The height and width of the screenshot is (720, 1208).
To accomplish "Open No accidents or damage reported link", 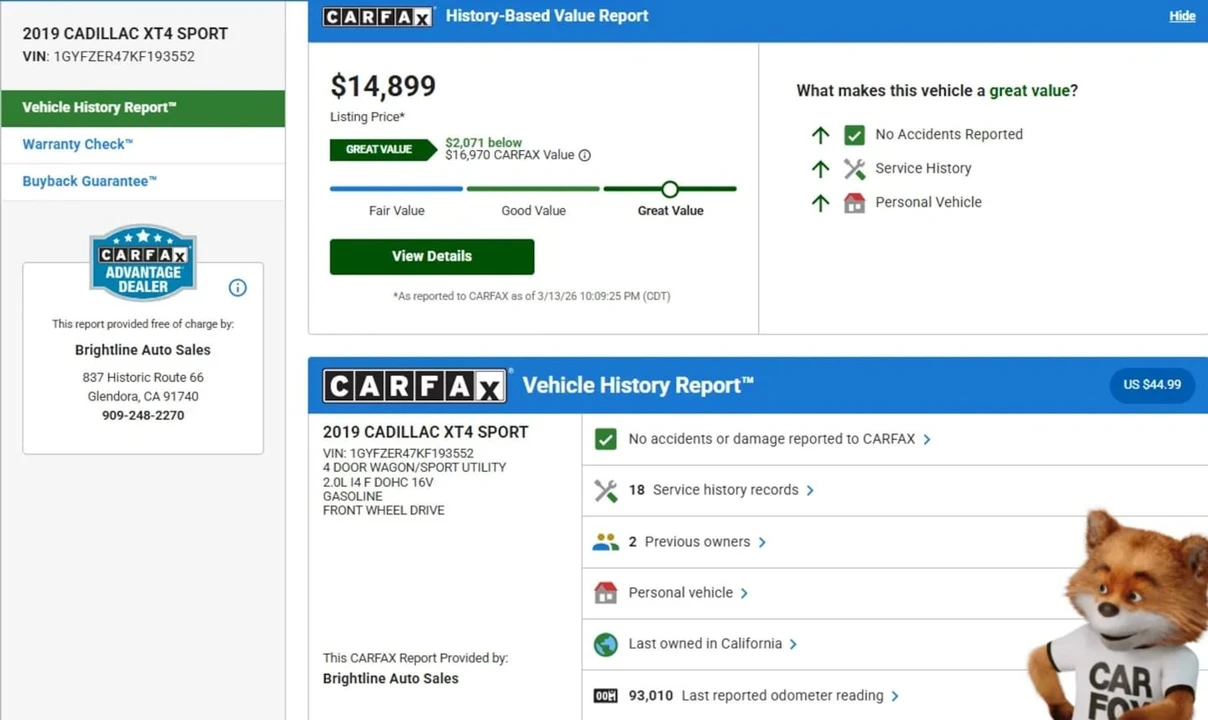I will pyautogui.click(x=771, y=439).
